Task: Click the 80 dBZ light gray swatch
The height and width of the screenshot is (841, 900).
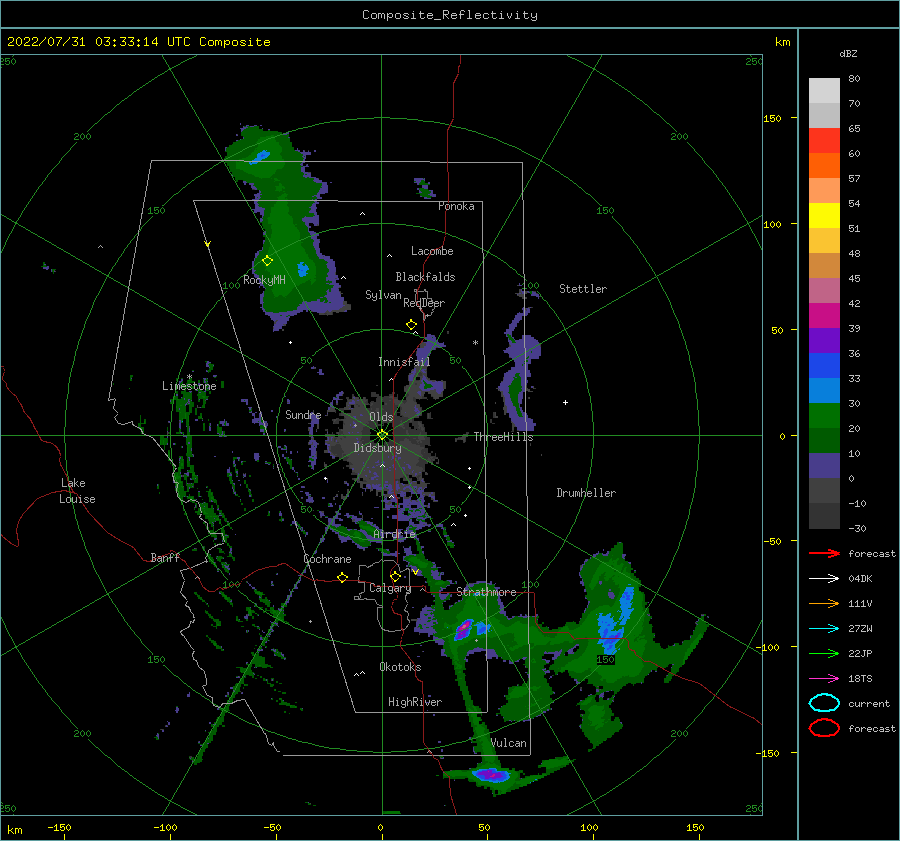Action: coord(824,91)
